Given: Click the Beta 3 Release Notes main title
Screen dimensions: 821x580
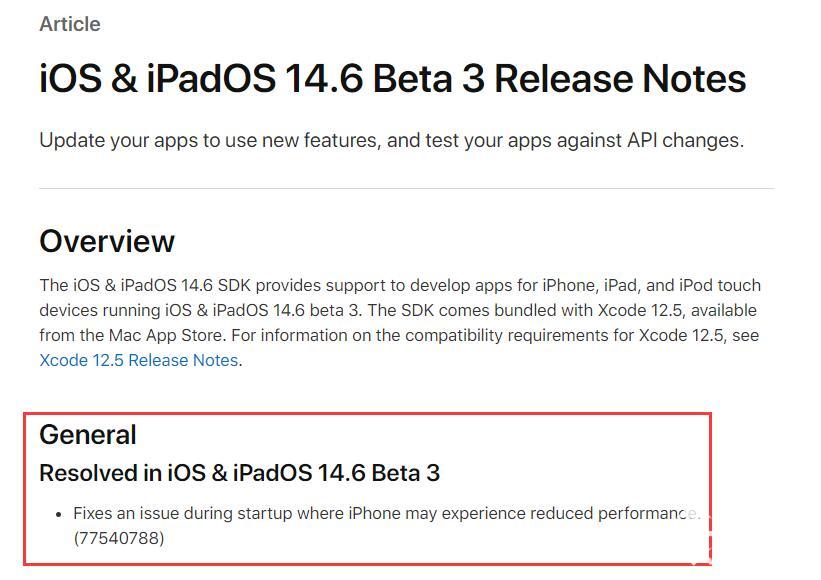Looking at the screenshot, I should (393, 79).
